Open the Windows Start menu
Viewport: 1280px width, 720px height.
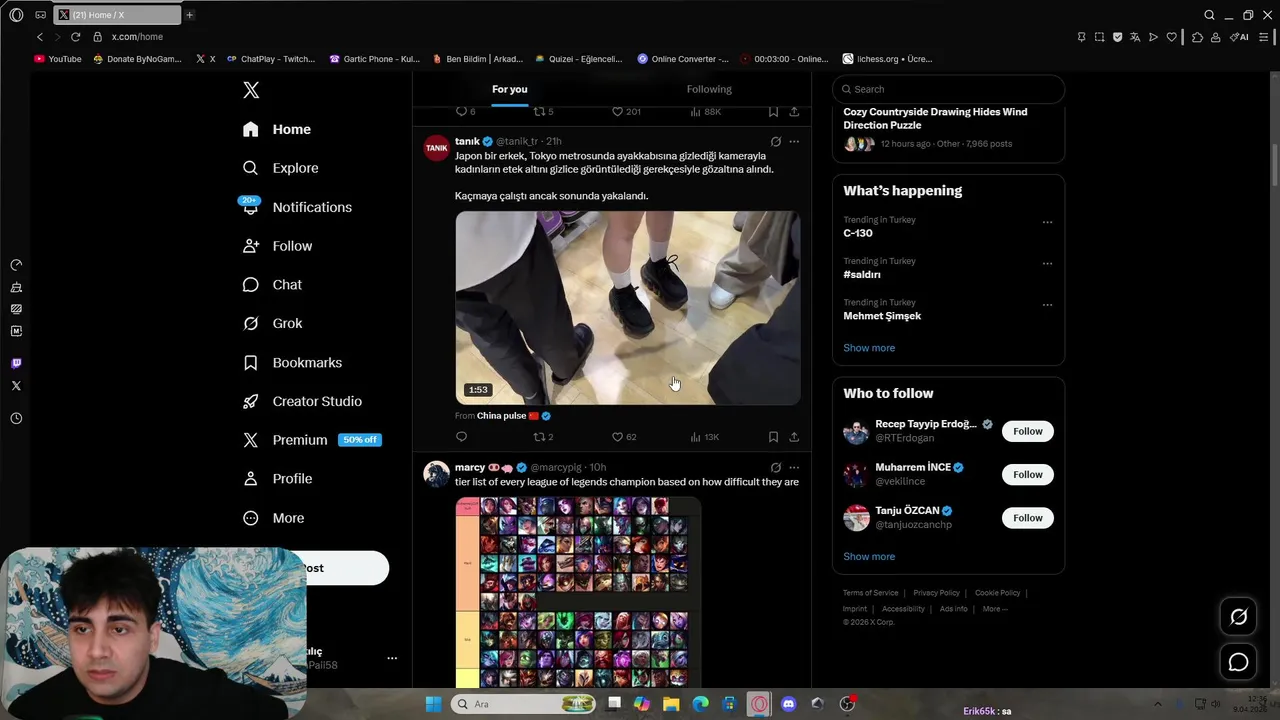[433, 704]
